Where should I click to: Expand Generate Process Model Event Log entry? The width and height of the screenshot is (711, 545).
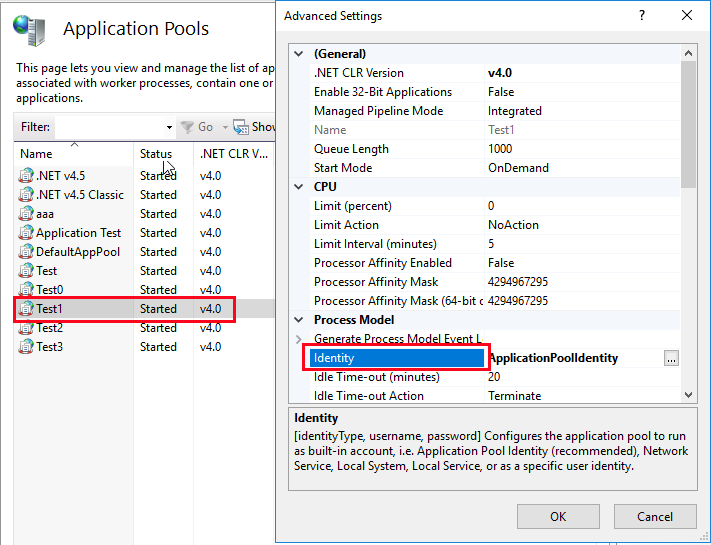point(299,339)
